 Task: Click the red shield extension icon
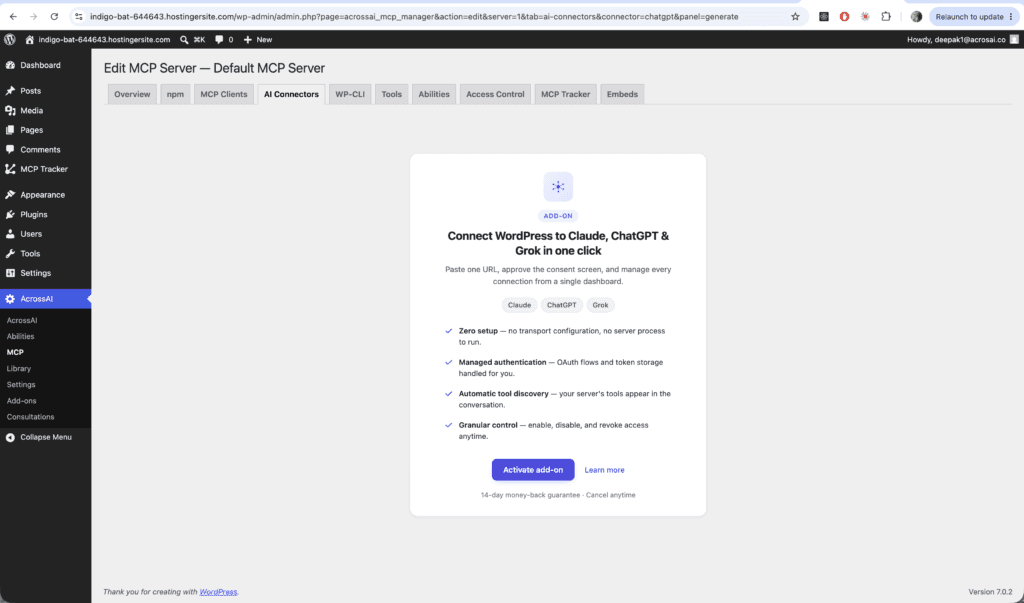pos(844,16)
